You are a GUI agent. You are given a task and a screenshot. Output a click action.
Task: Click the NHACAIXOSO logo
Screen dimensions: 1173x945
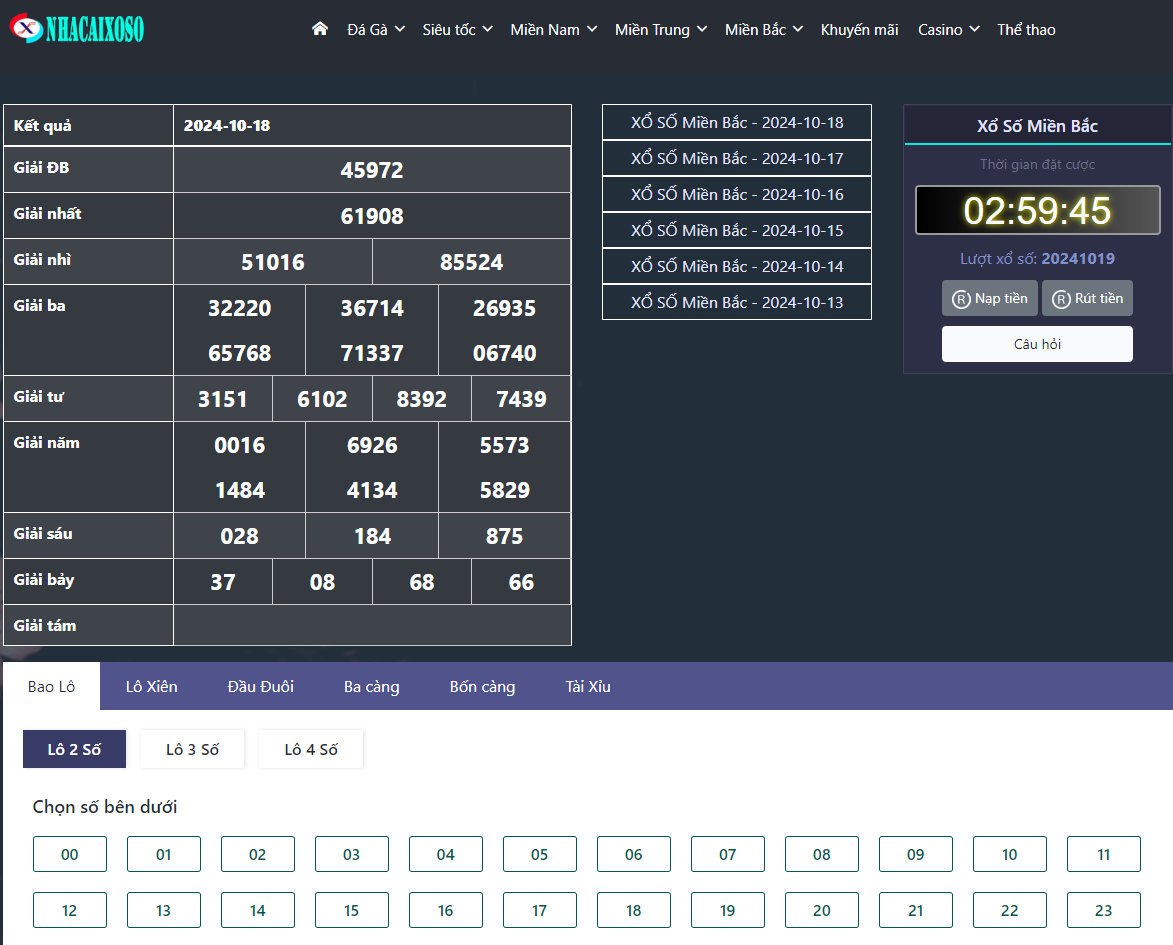click(x=78, y=29)
